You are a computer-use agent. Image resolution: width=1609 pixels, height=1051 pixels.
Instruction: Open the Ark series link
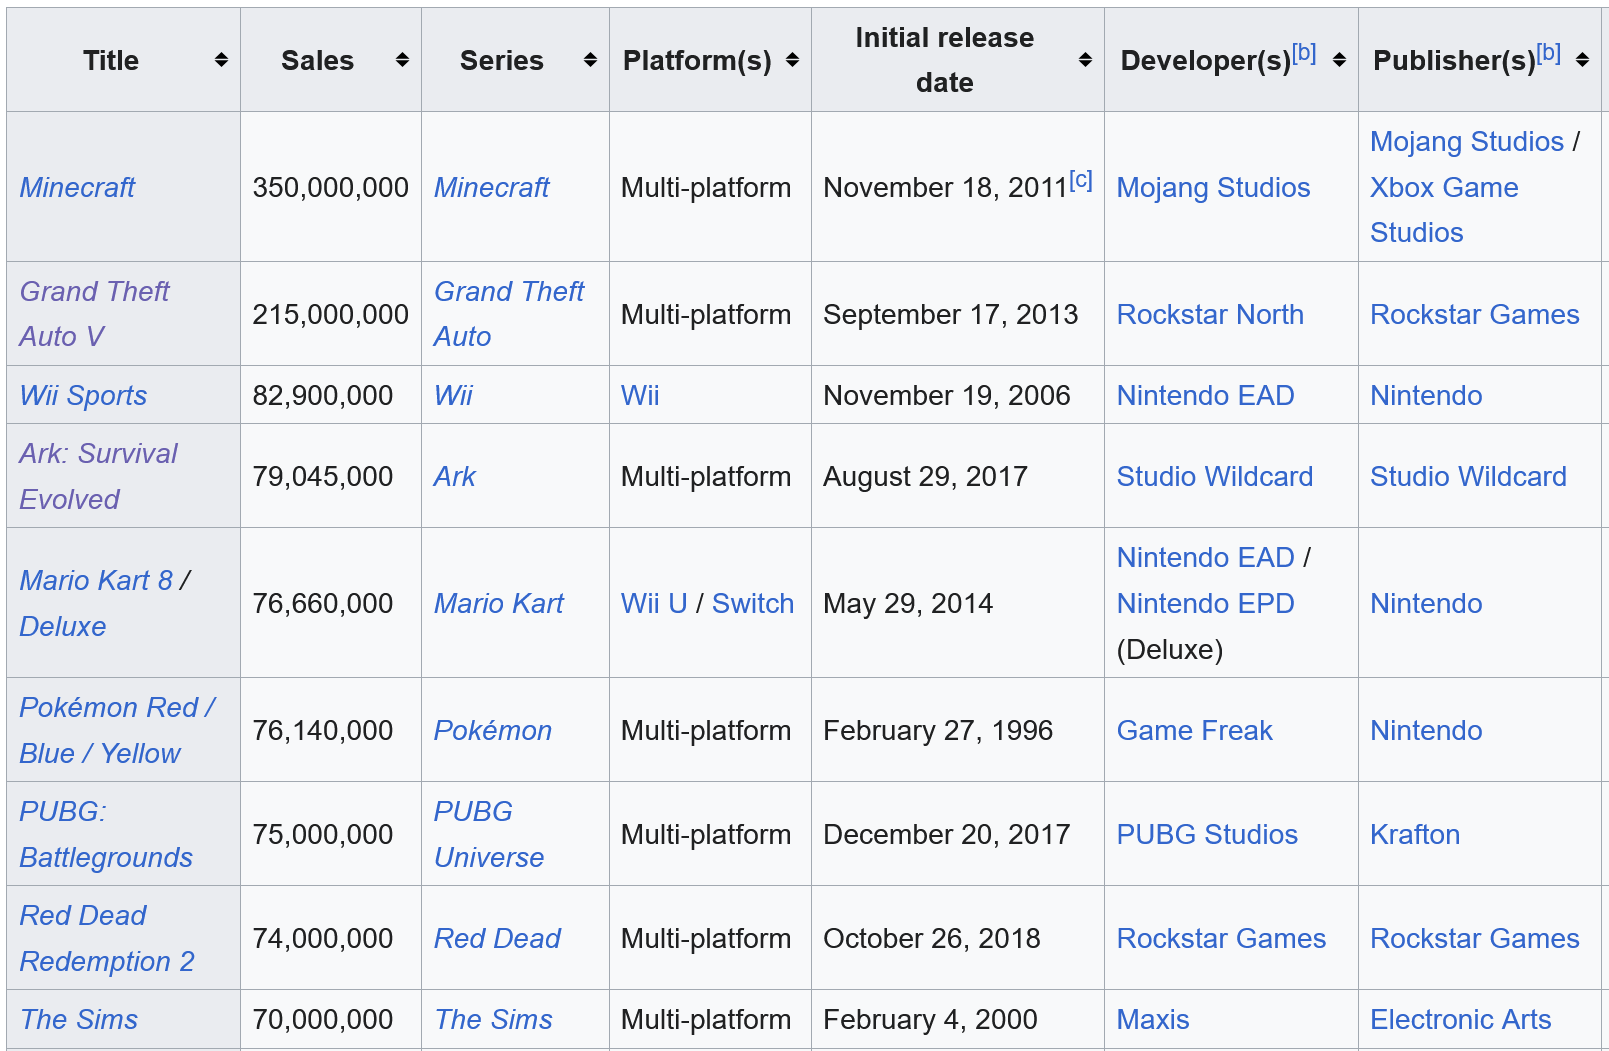coord(455,476)
